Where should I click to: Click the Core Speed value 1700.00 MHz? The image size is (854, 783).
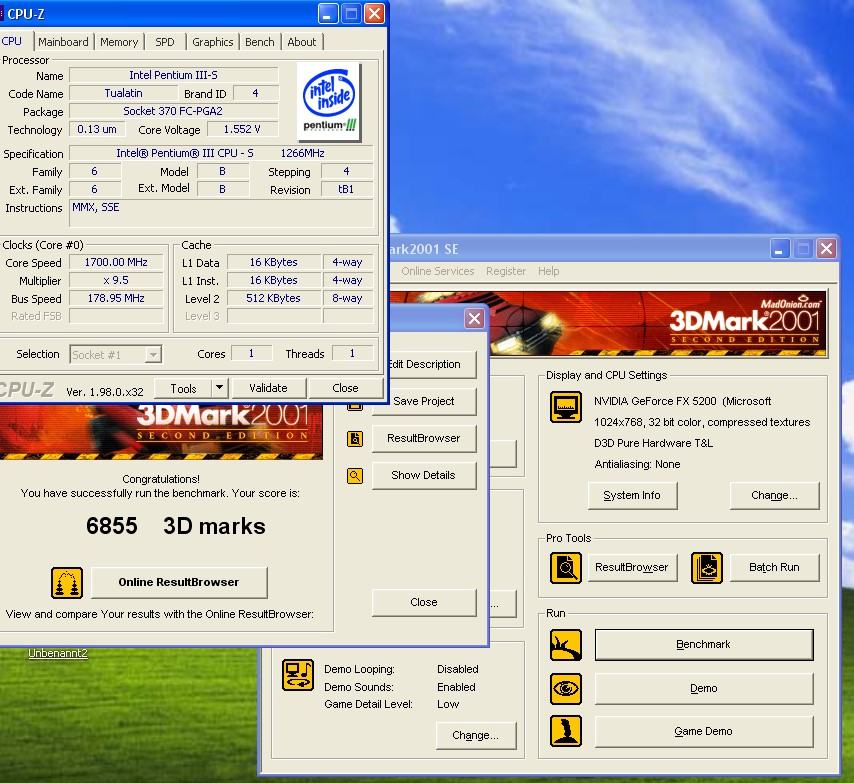coord(116,262)
